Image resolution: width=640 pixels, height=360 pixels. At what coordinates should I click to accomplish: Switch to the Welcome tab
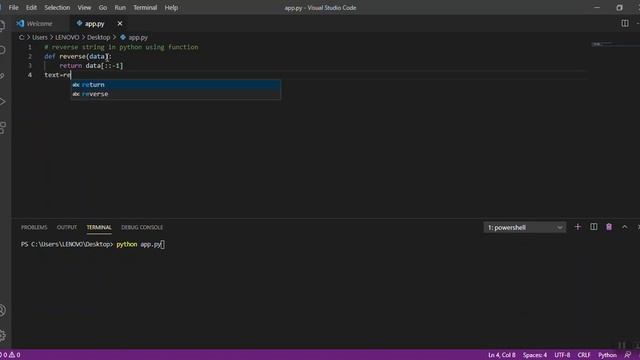(40, 24)
